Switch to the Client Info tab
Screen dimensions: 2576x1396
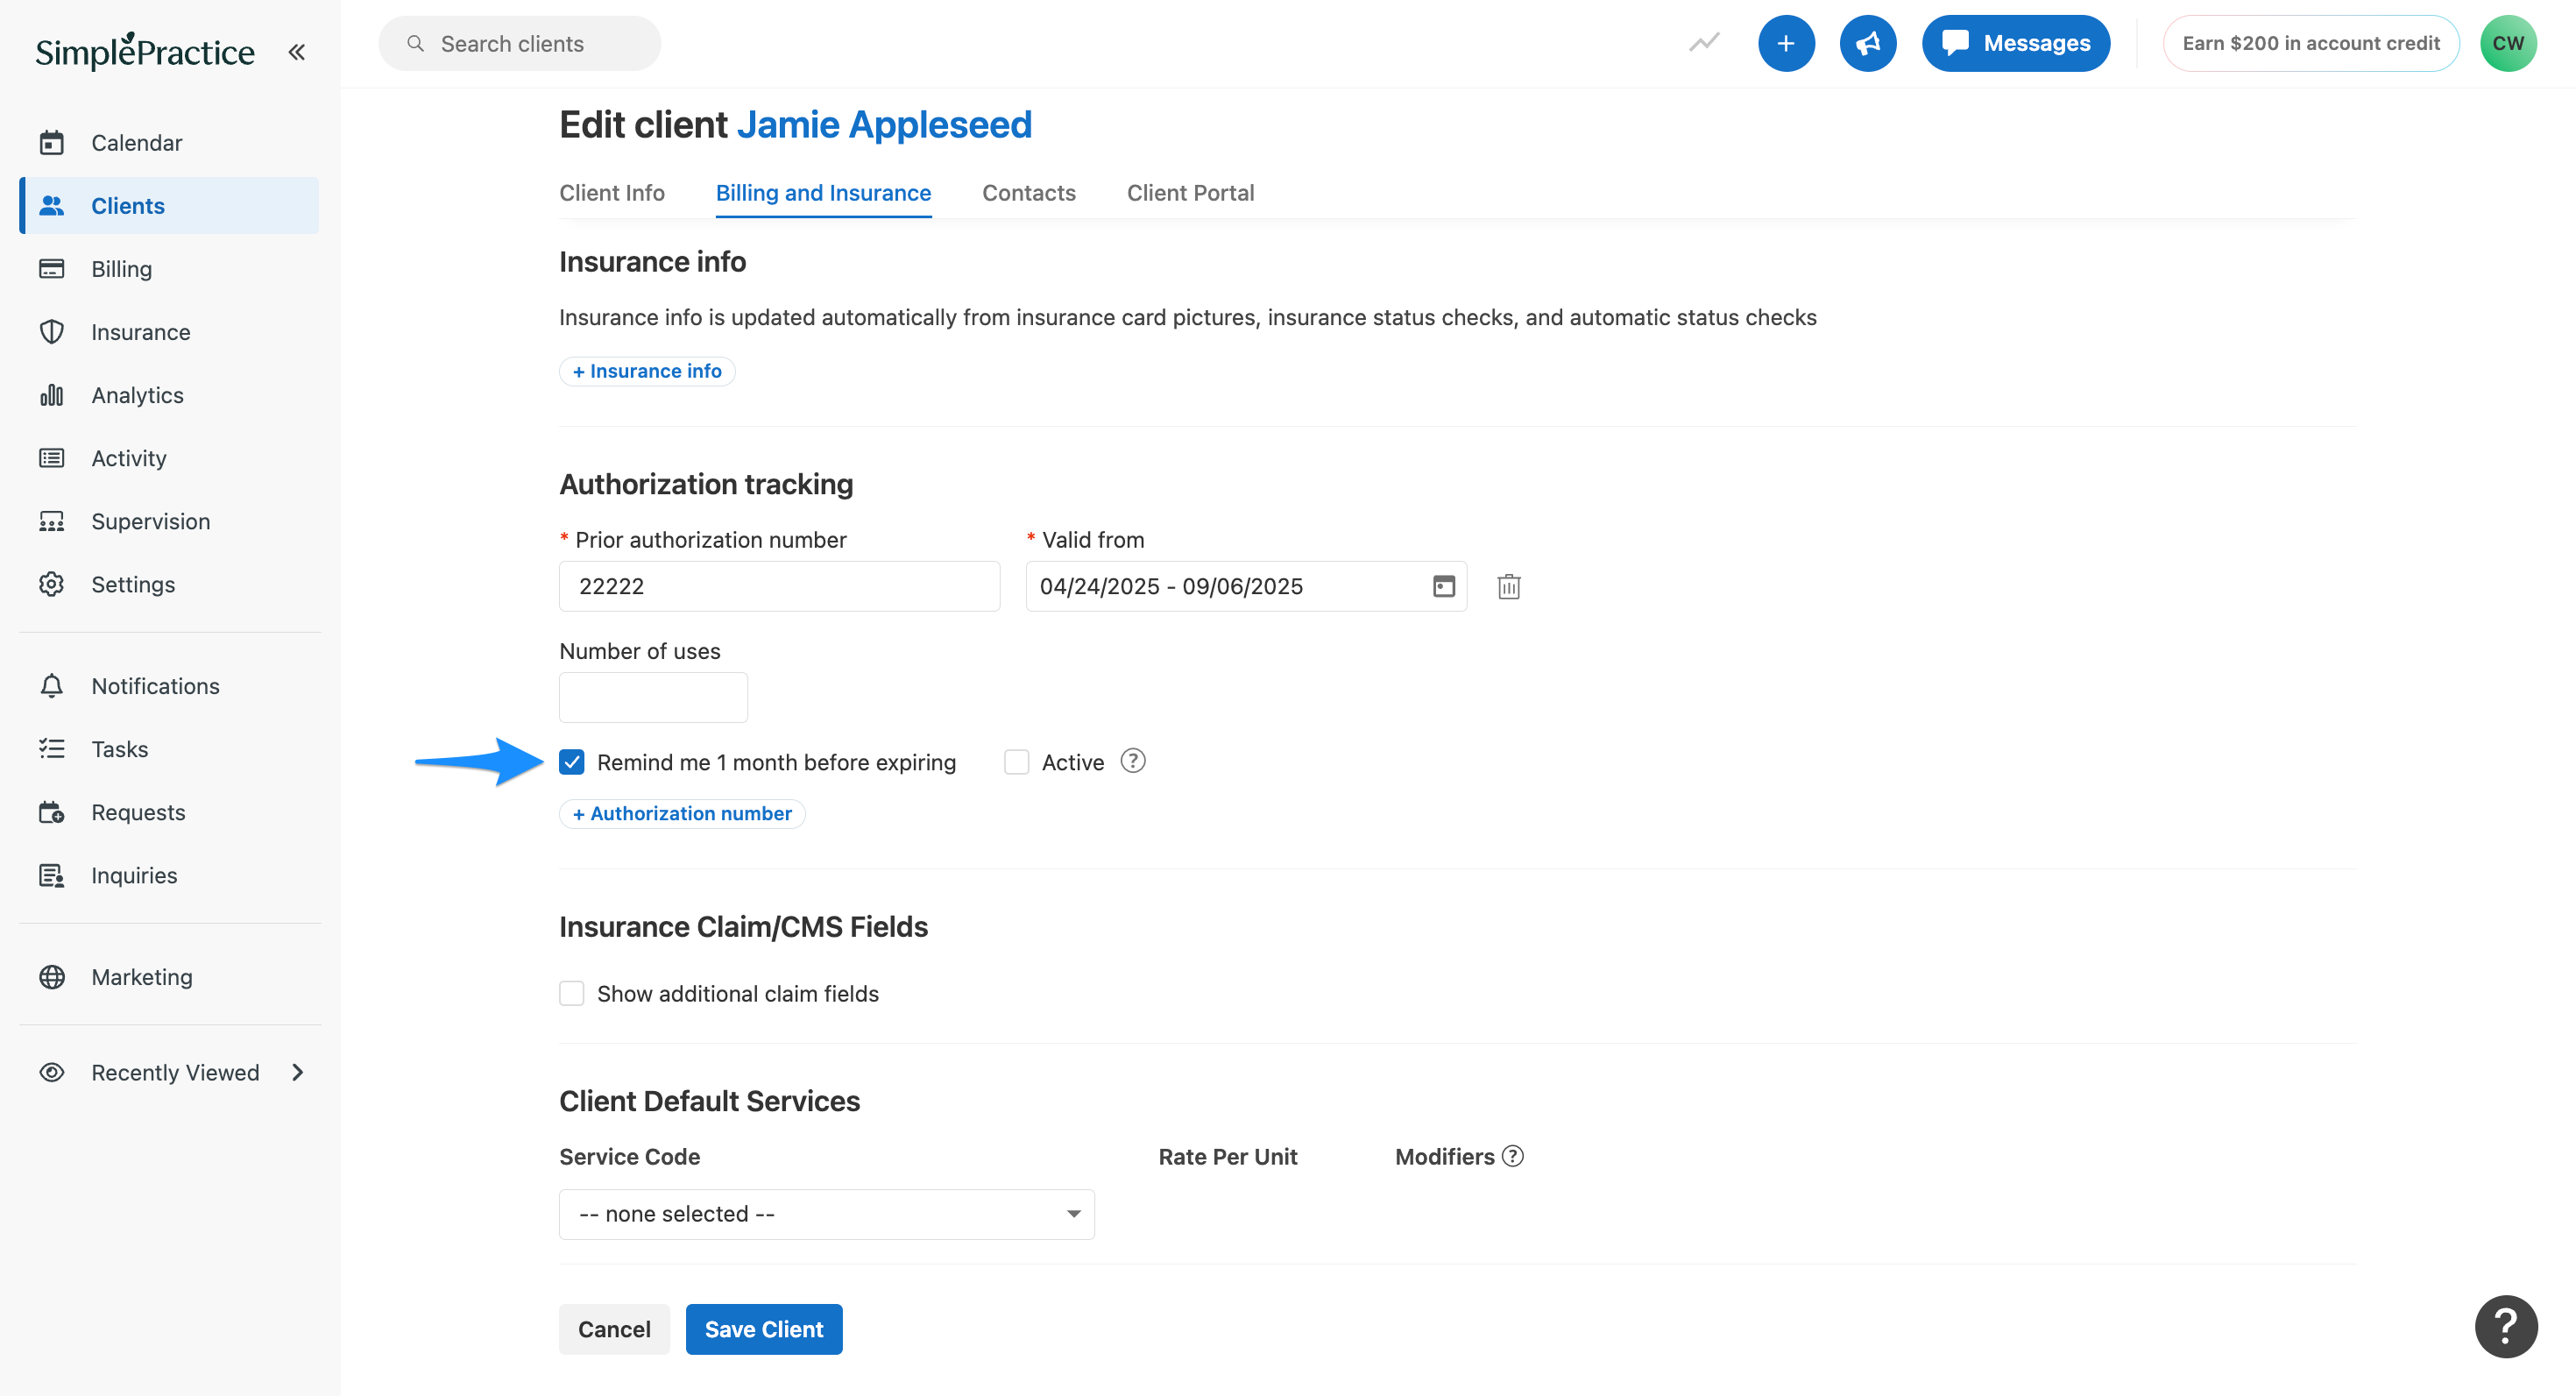click(611, 193)
